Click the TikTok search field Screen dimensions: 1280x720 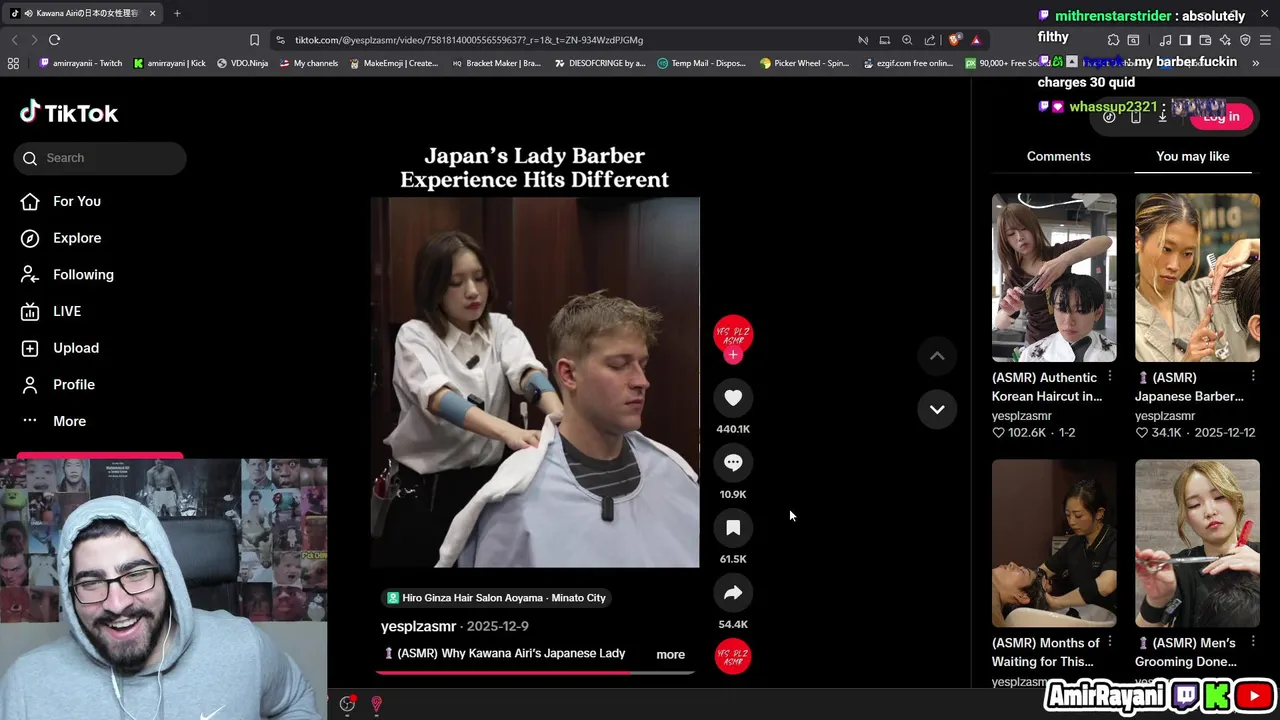(100, 158)
